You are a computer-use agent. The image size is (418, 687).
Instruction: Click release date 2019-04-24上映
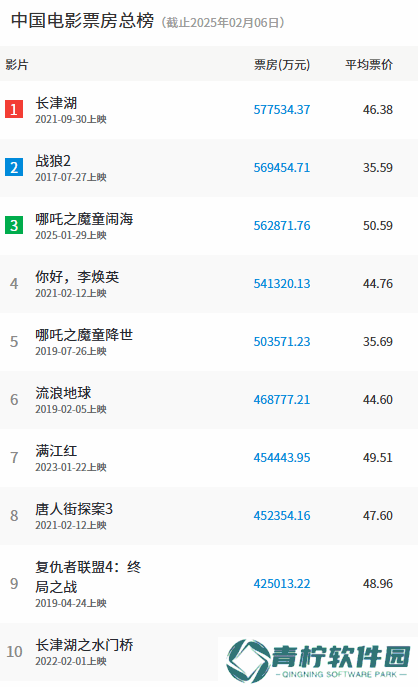(71, 603)
